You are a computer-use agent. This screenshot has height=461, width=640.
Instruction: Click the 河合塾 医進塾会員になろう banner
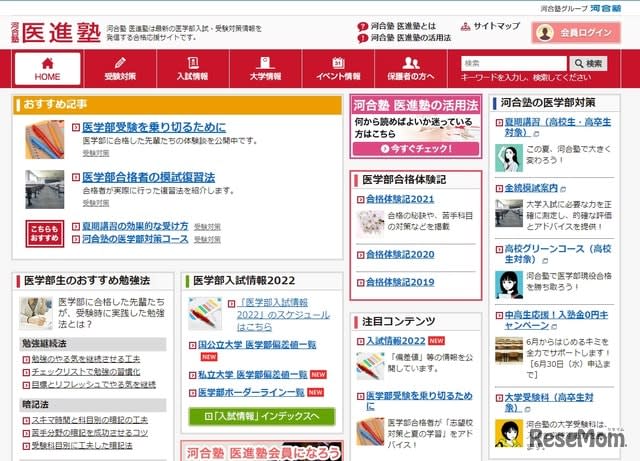[262, 451]
